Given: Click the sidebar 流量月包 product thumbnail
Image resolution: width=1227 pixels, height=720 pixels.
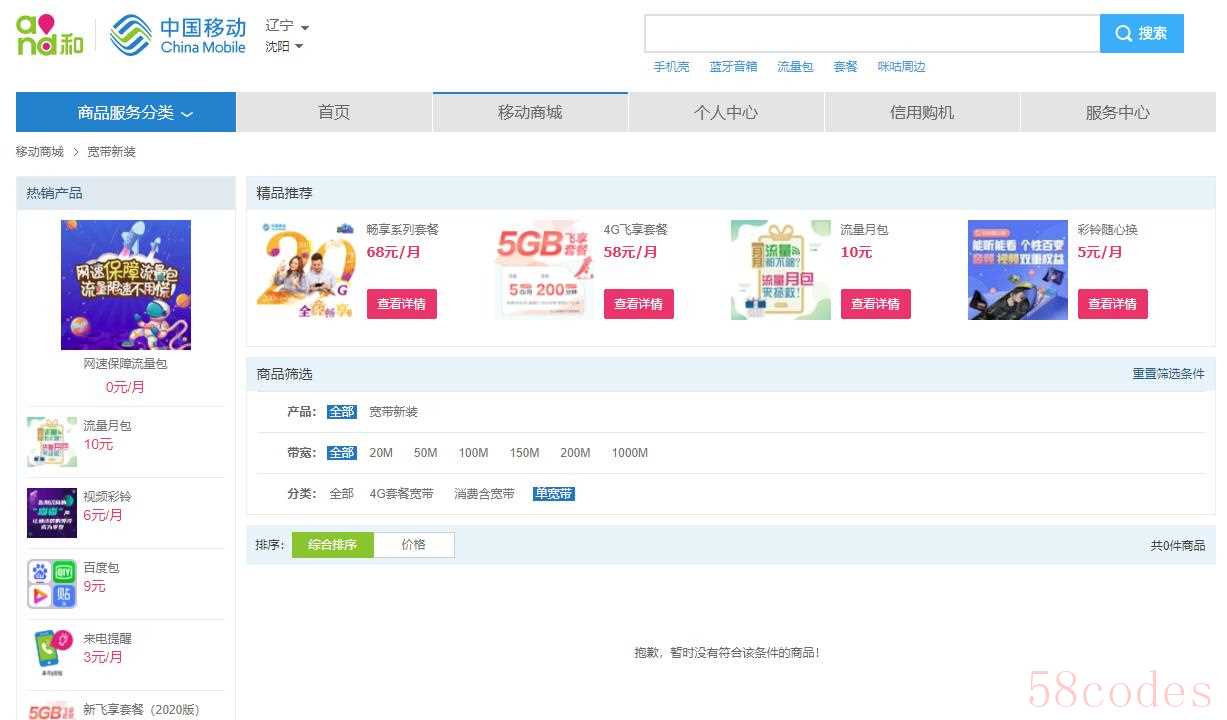Looking at the screenshot, I should click(52, 442).
